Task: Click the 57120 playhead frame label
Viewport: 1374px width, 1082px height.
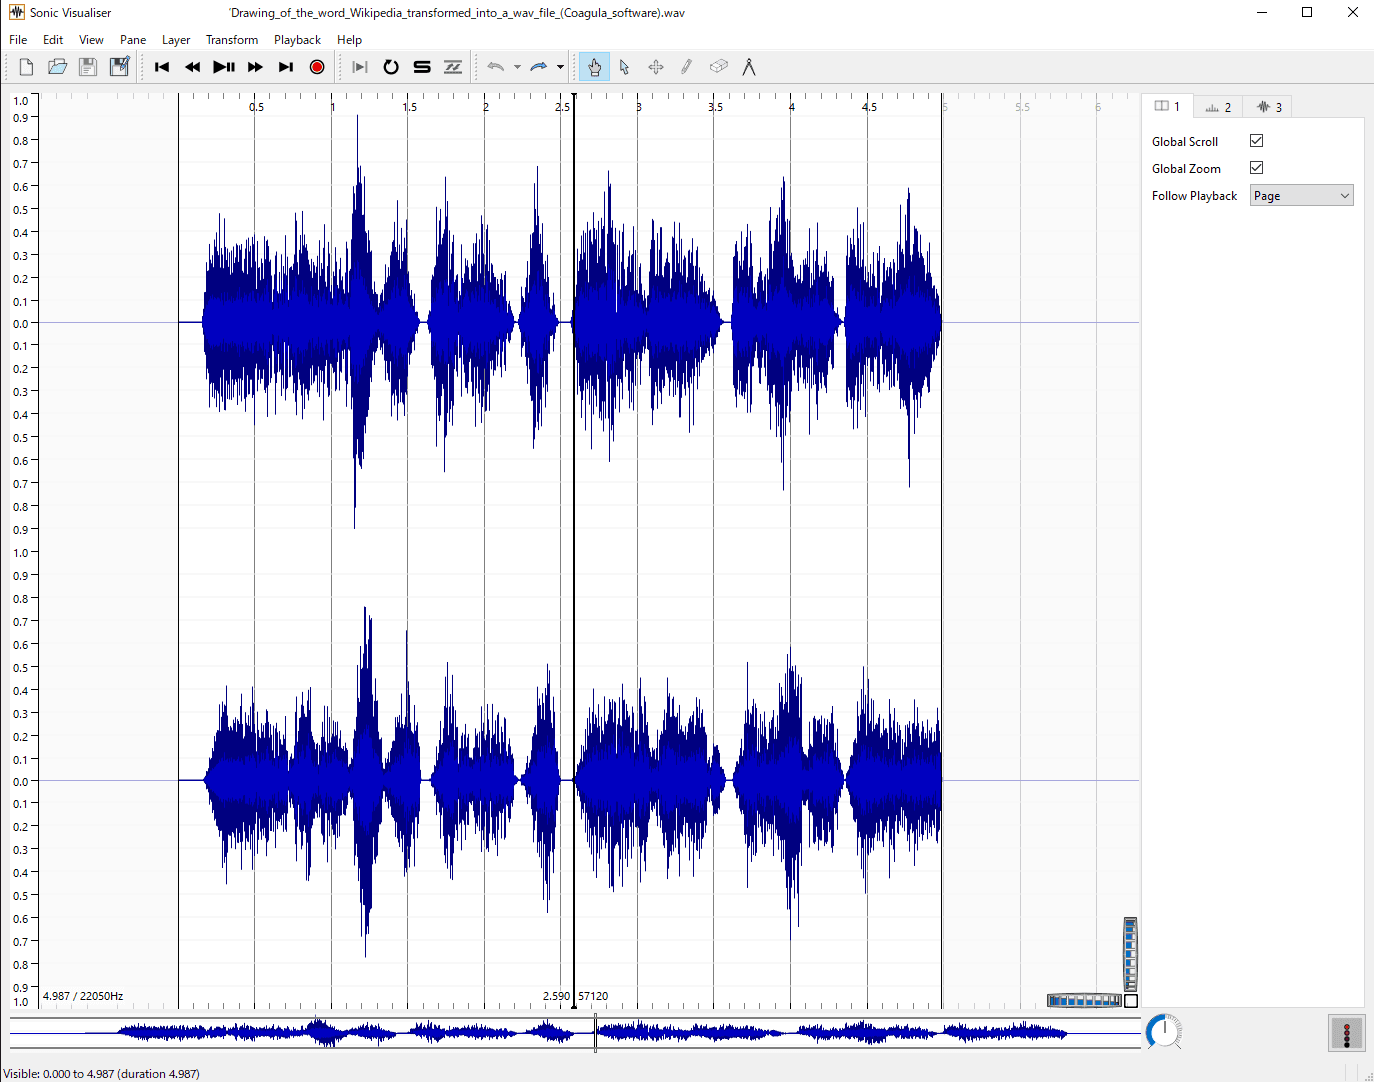Action: point(593,996)
